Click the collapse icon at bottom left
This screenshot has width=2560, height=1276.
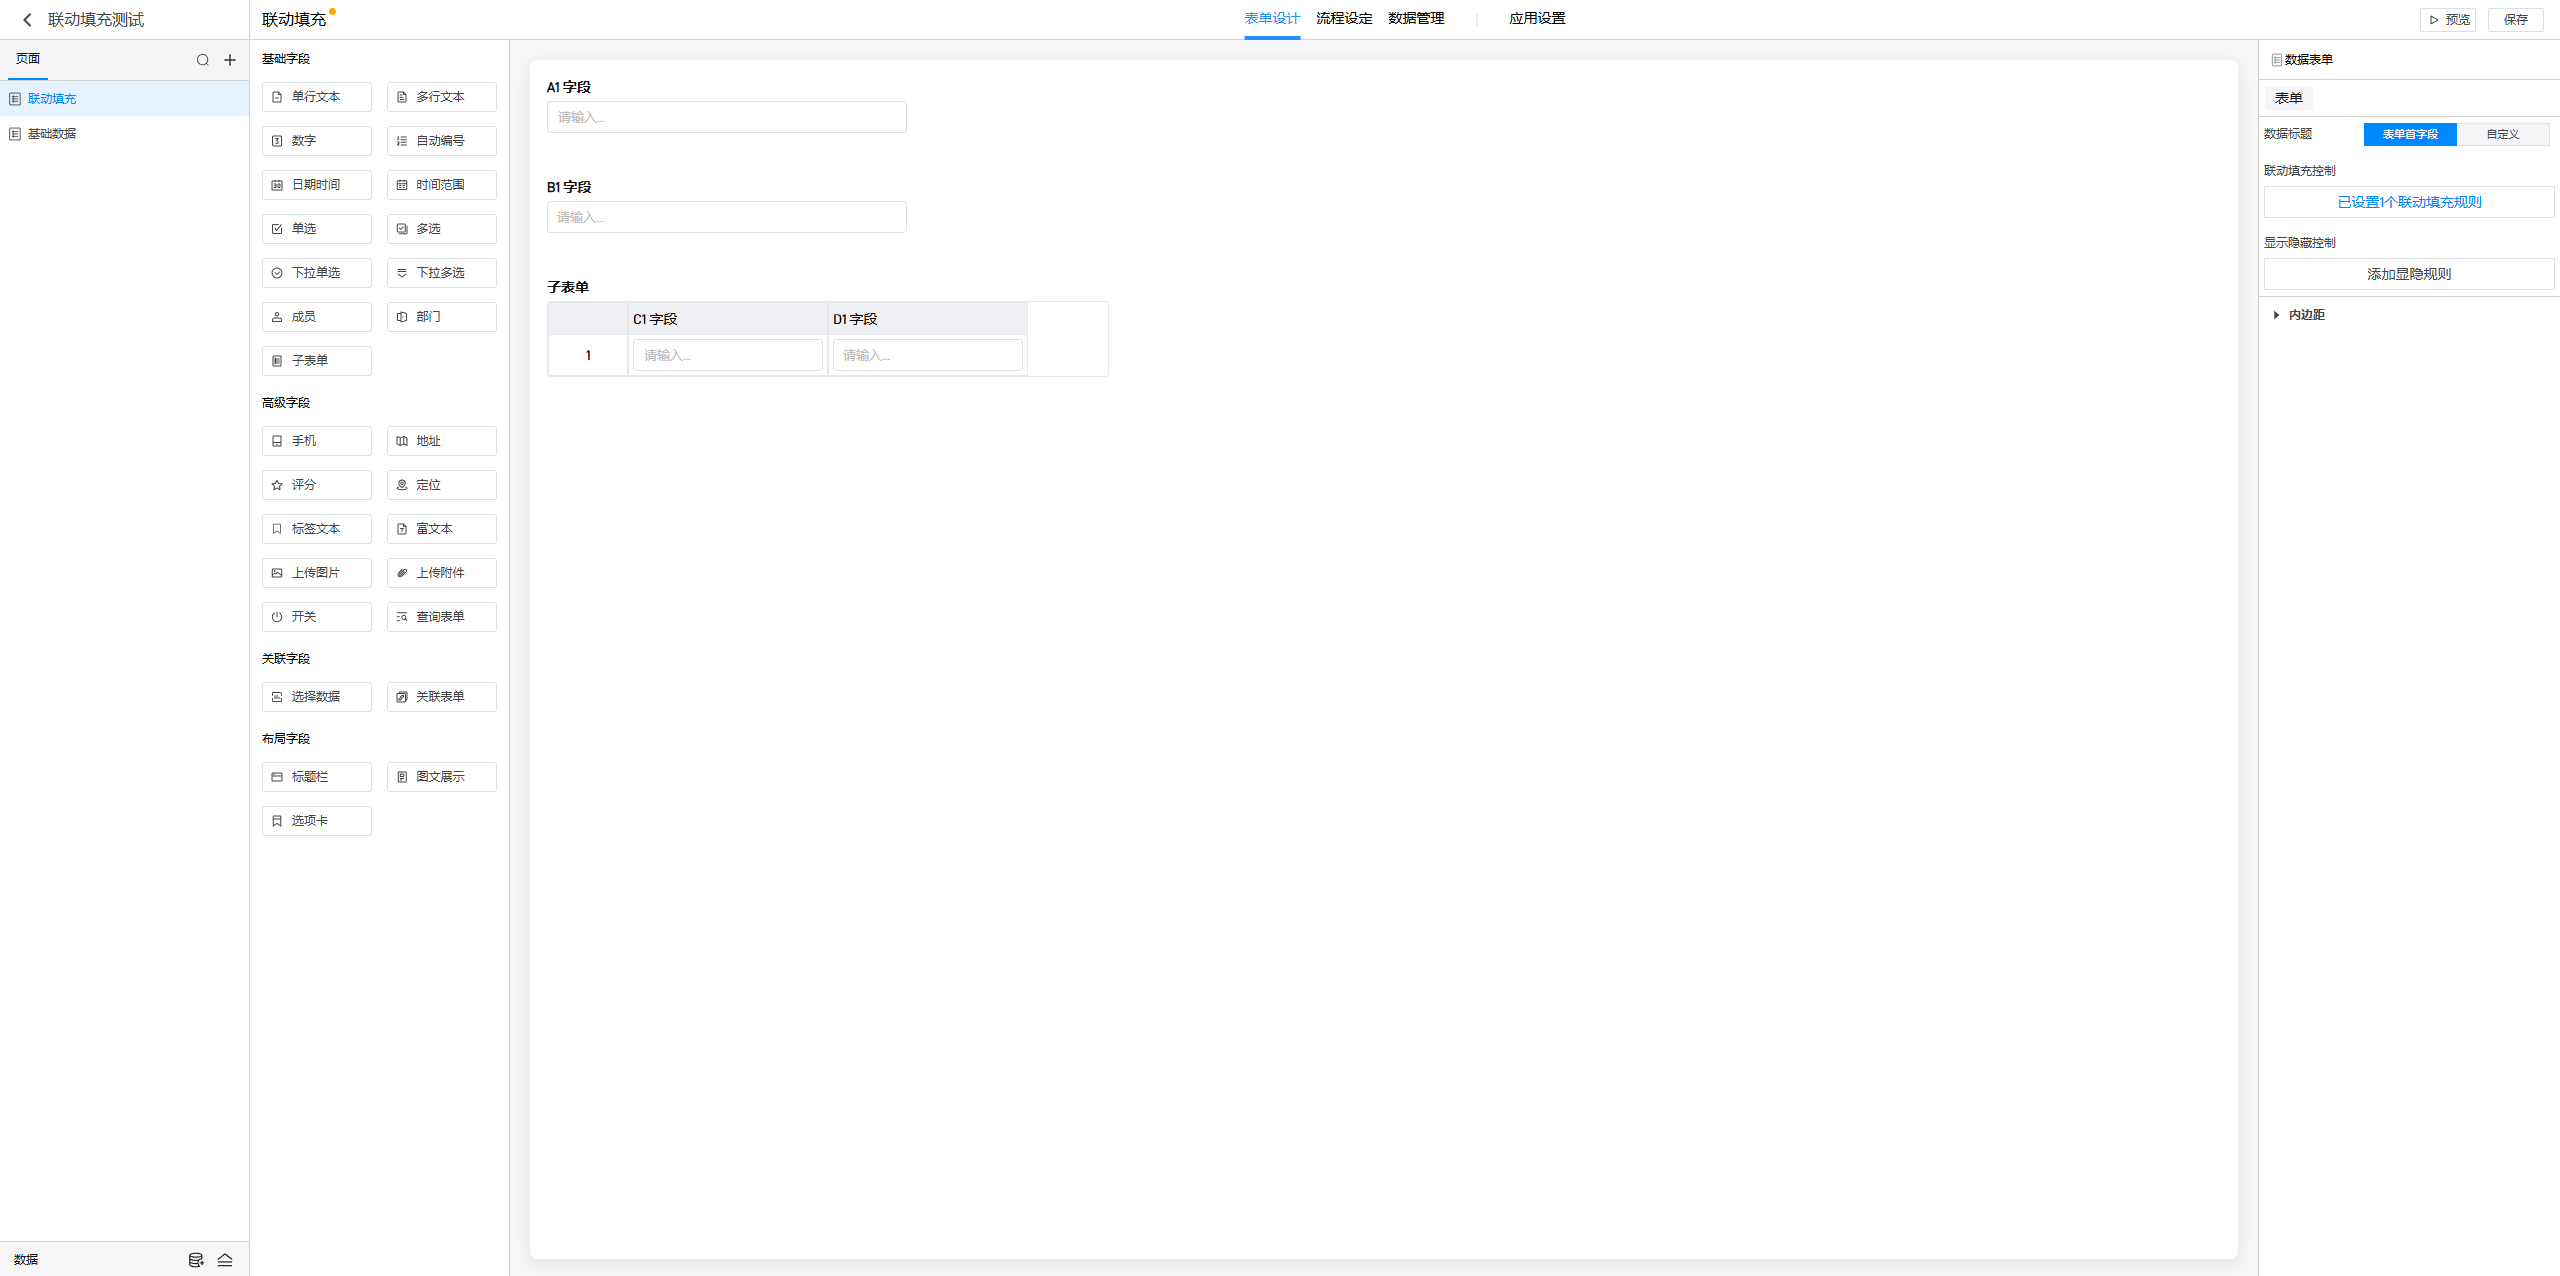(x=225, y=1260)
